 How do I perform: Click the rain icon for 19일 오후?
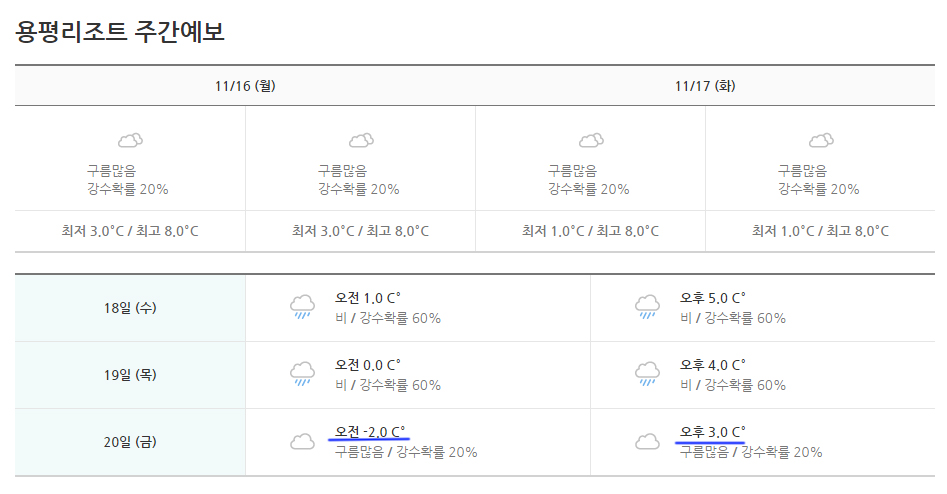(x=647, y=374)
